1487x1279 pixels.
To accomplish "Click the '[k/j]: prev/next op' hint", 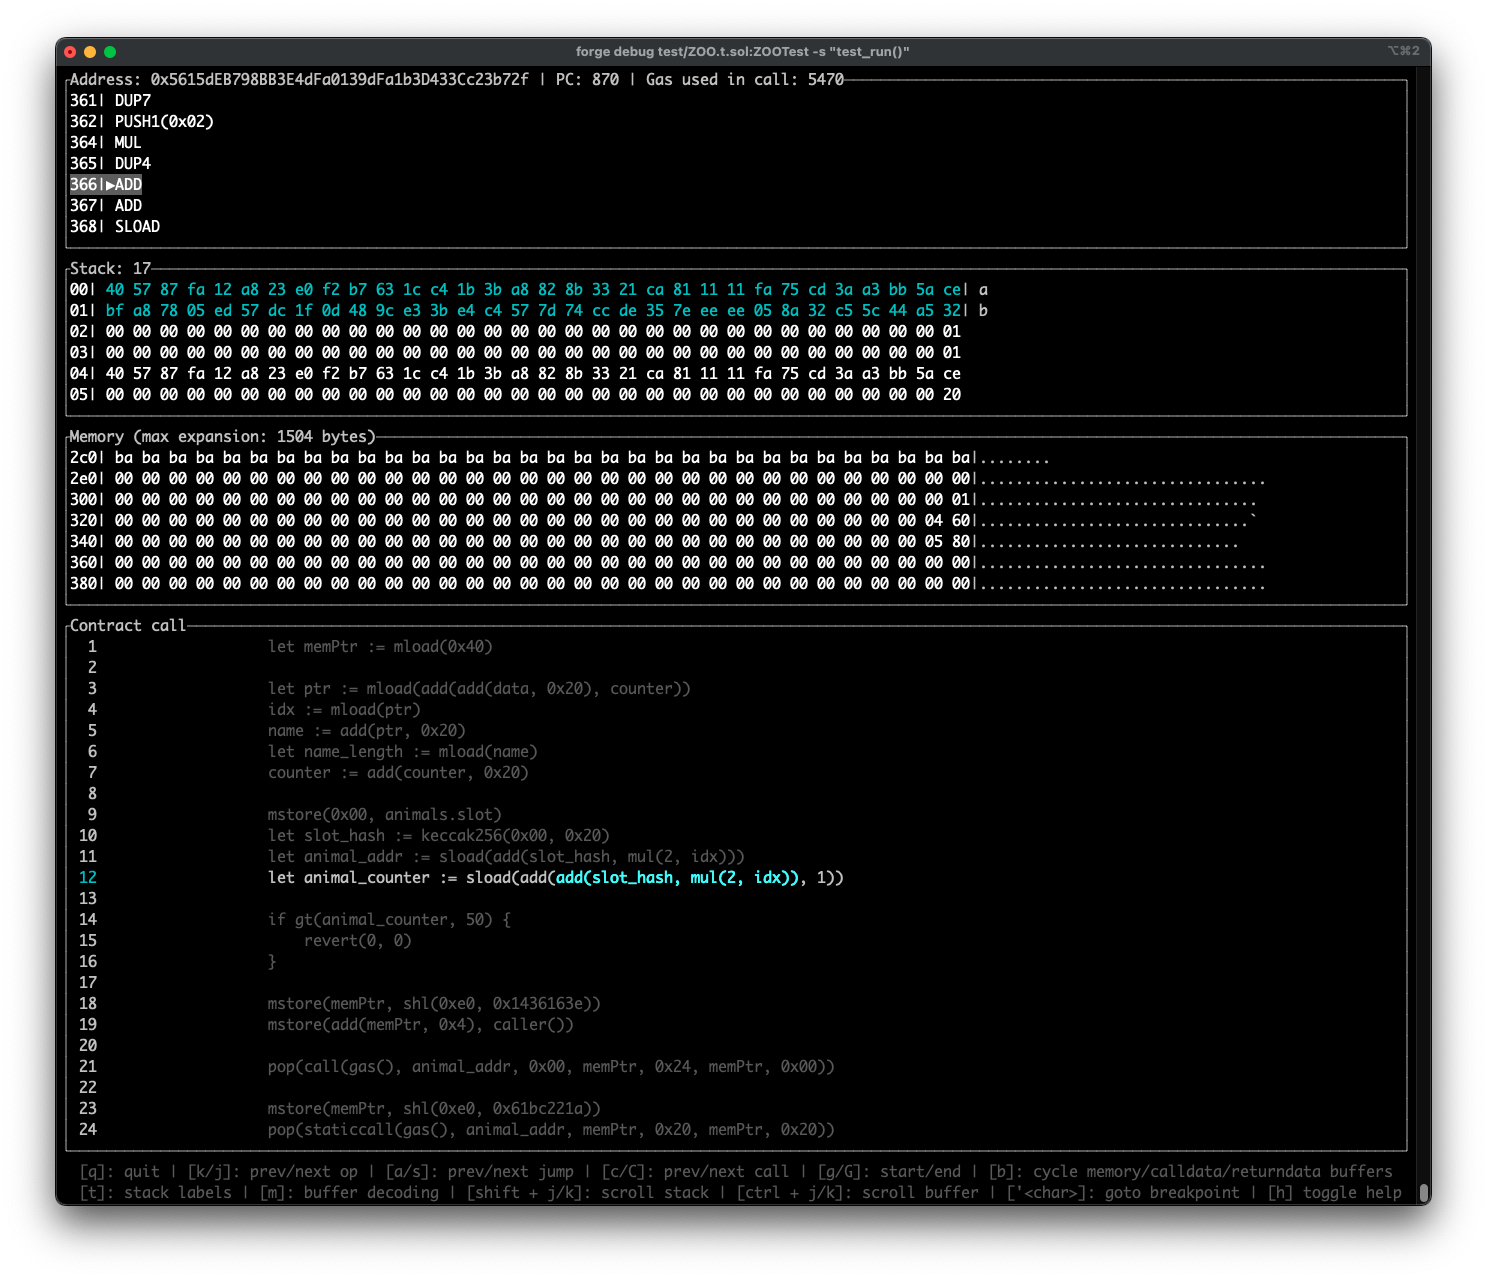I will 272,1172.
